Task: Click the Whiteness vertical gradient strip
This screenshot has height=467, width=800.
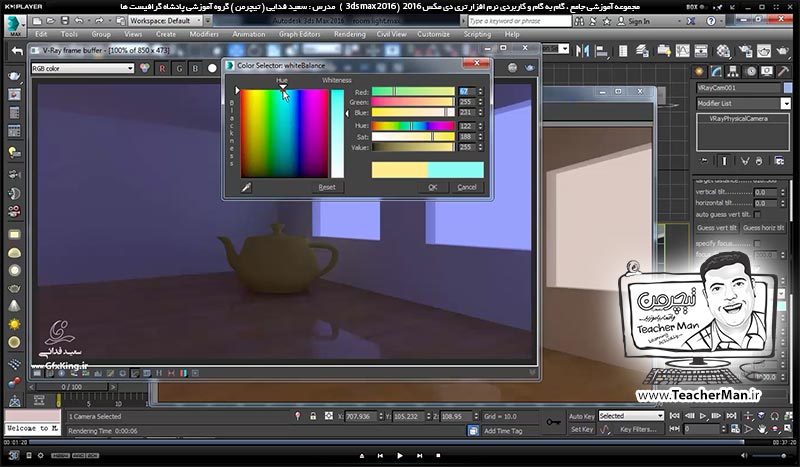Action: pyautogui.click(x=337, y=134)
